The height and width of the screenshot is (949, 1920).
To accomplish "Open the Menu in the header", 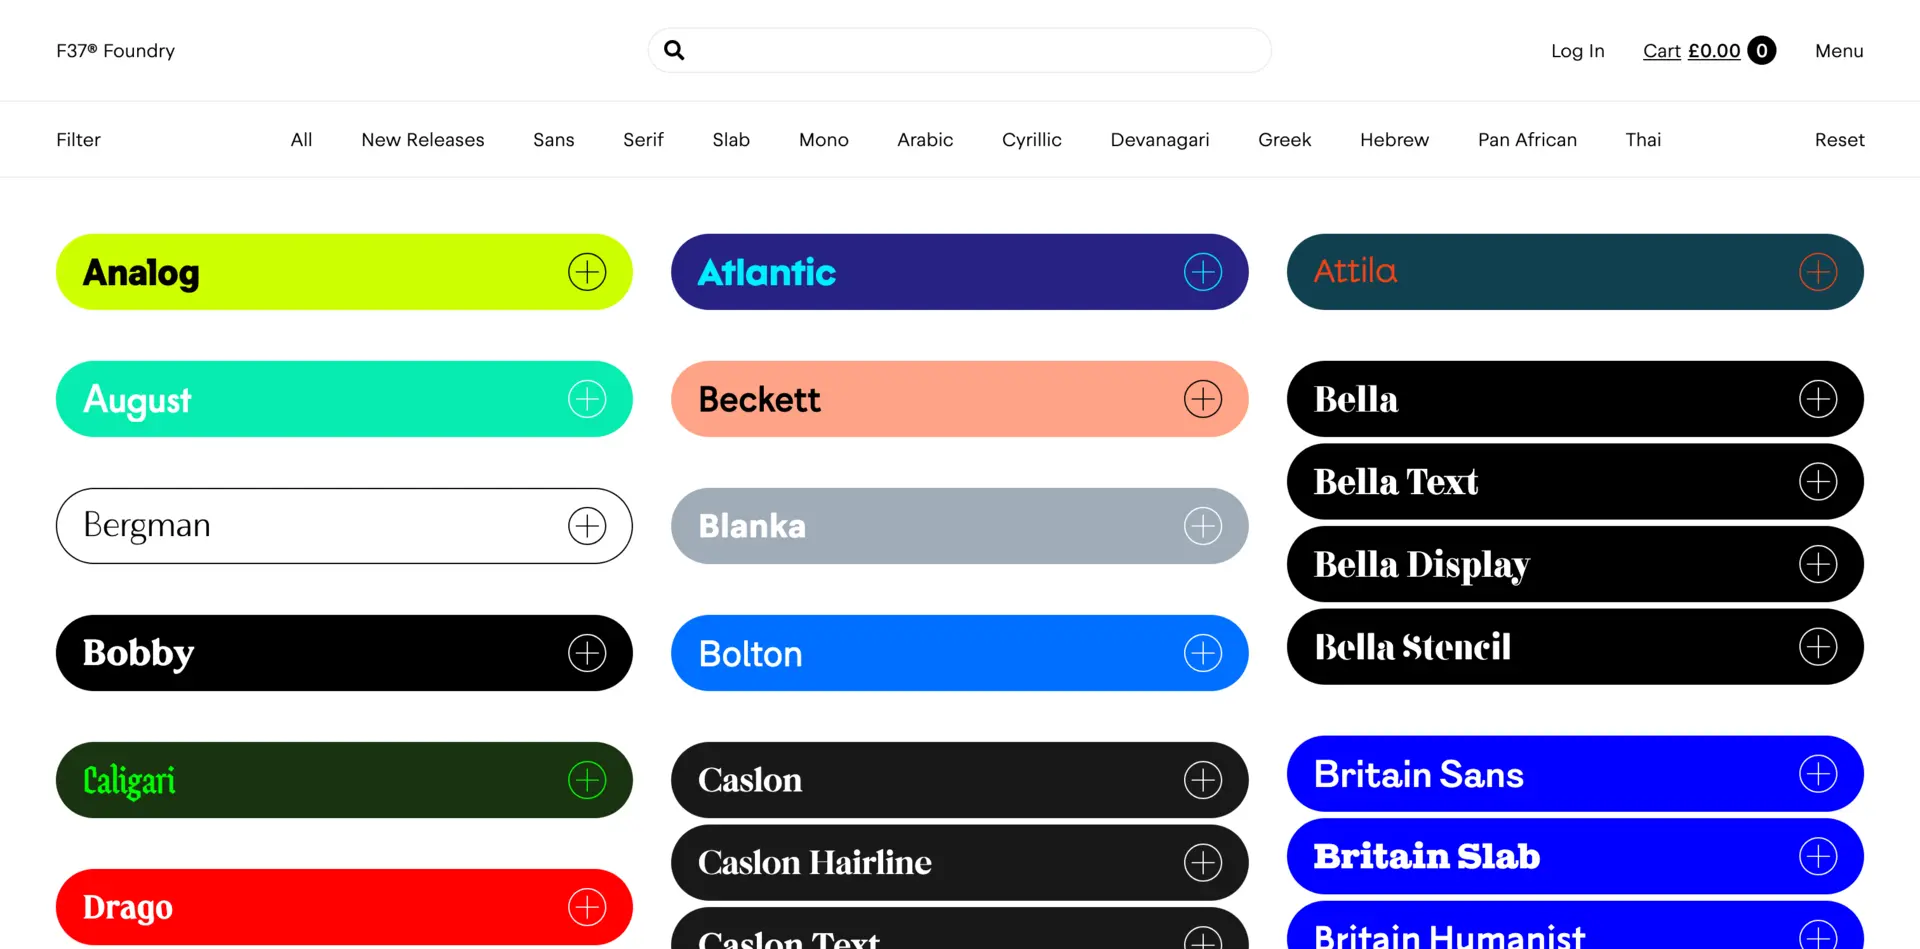I will point(1838,51).
